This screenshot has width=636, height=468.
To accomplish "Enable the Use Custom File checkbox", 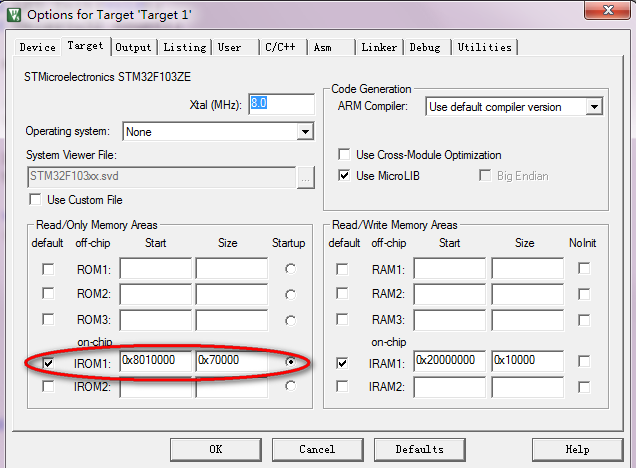I will click(35, 200).
